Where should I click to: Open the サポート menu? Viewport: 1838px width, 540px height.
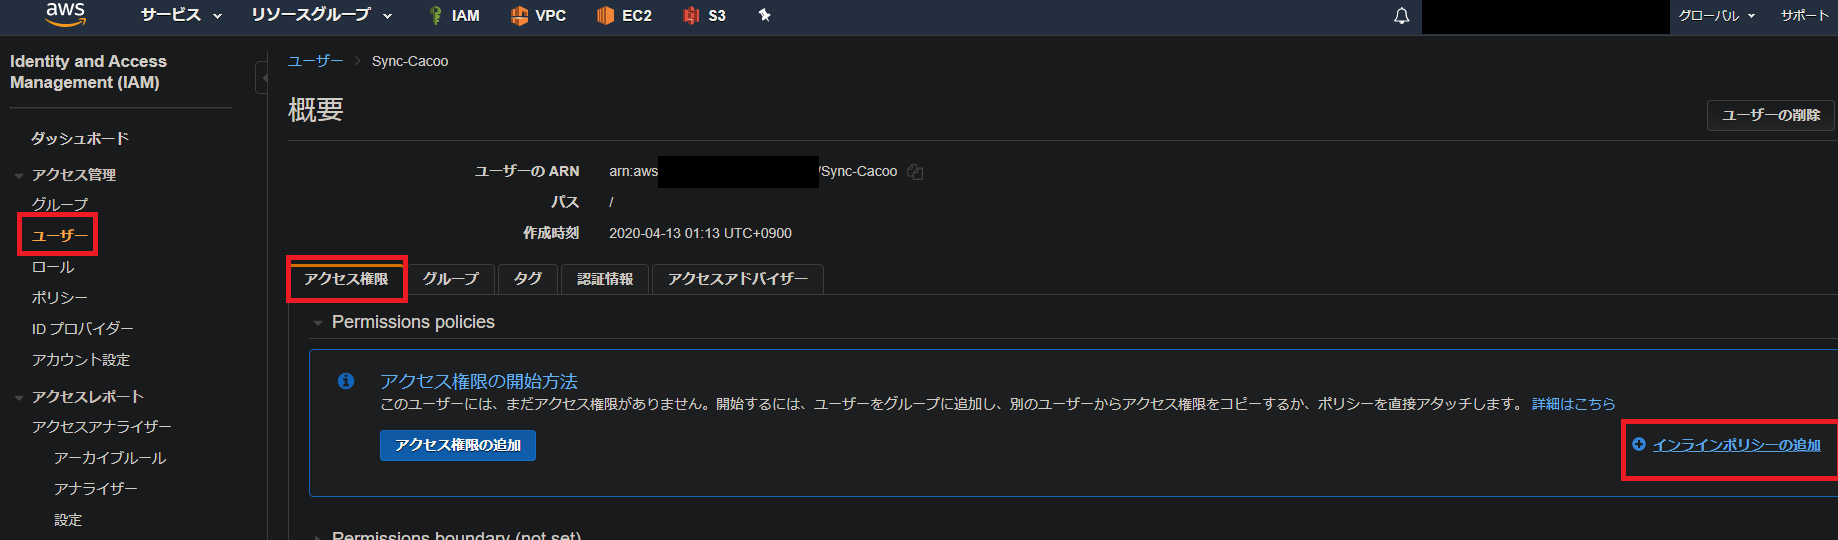click(x=1804, y=16)
